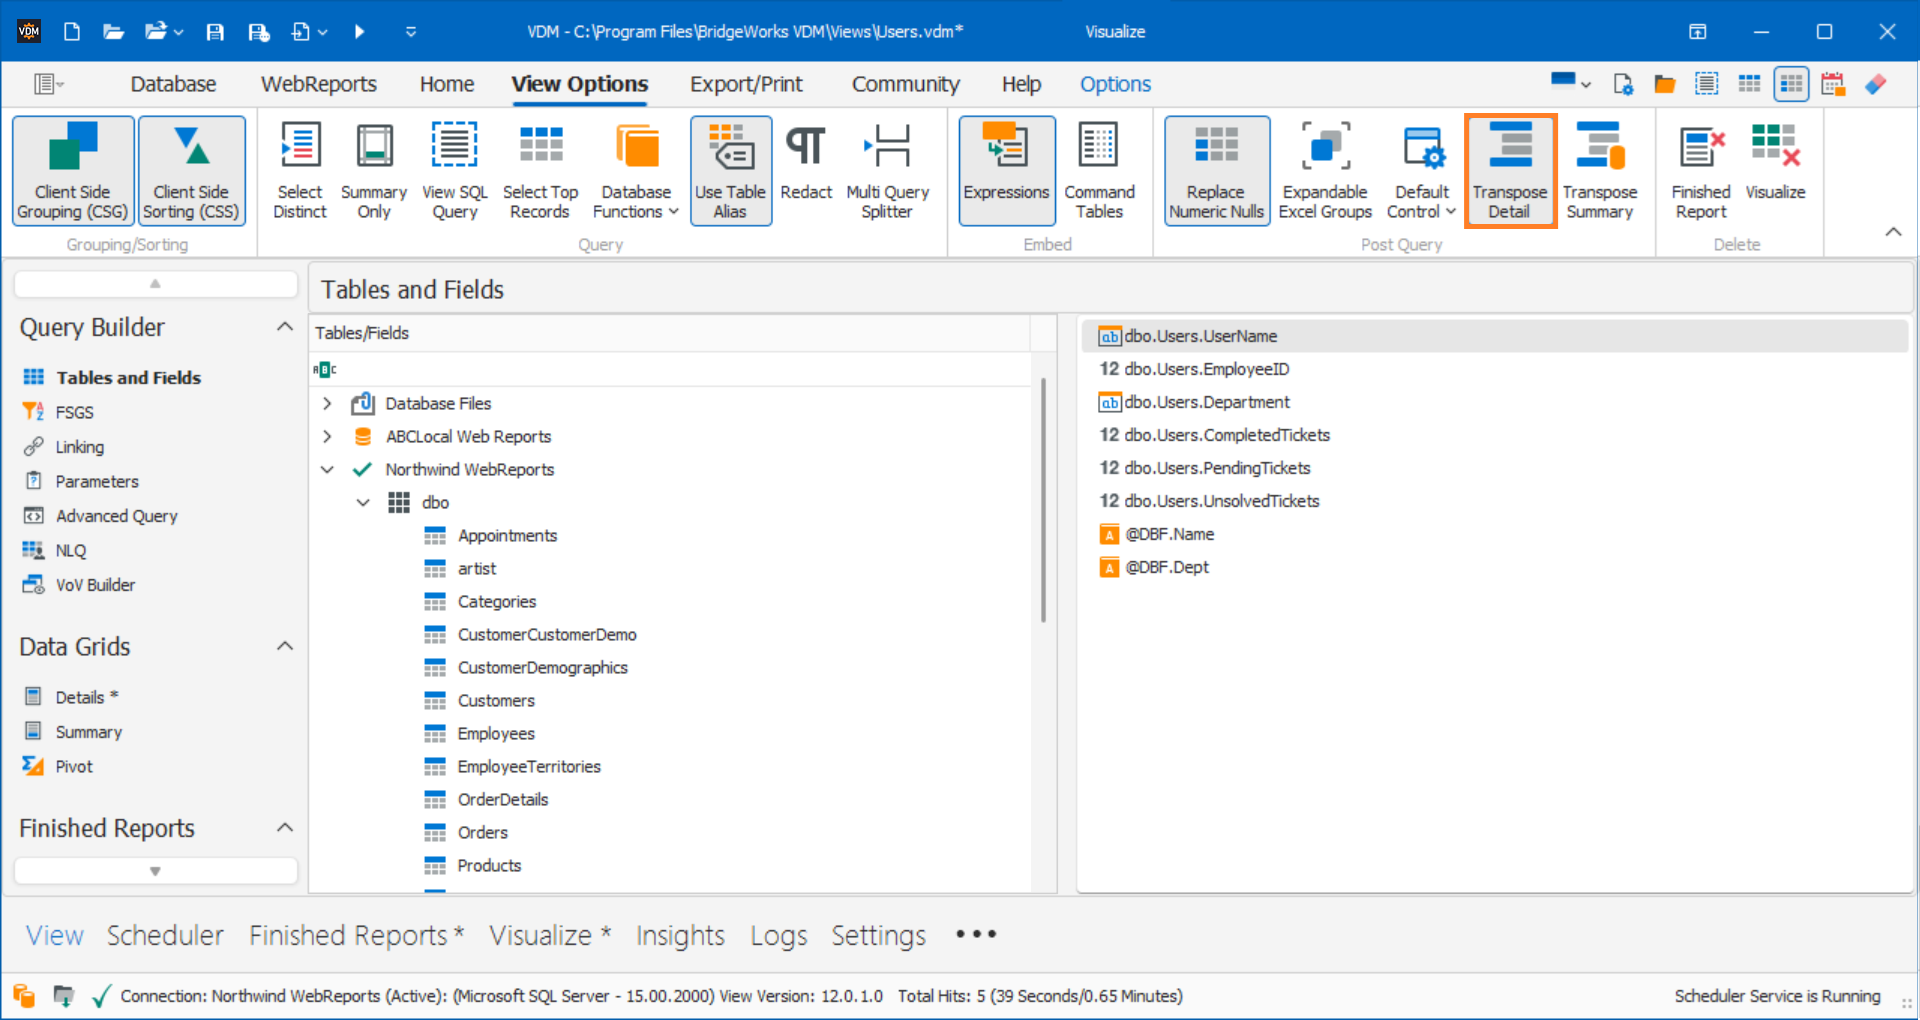Screen dimensions: 1920x1020
Task: Activate the Redact tool
Action: click(x=806, y=170)
